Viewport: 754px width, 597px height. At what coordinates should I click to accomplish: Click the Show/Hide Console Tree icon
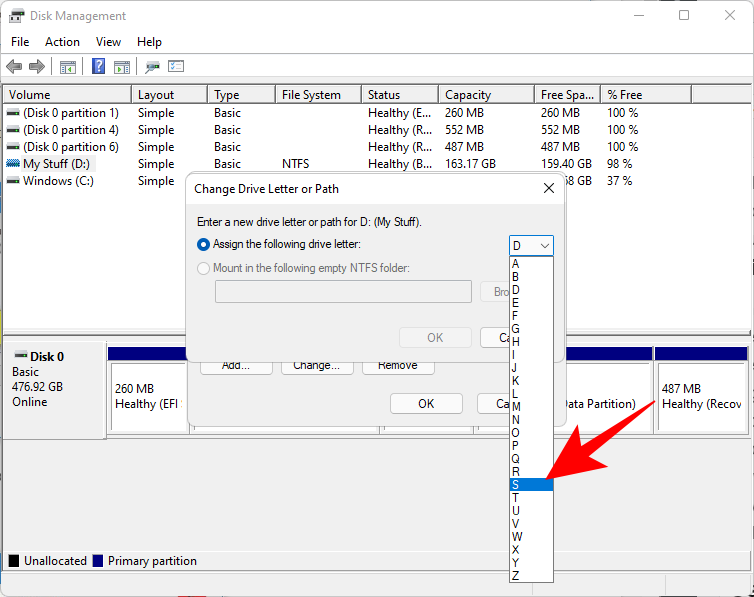tap(68, 67)
